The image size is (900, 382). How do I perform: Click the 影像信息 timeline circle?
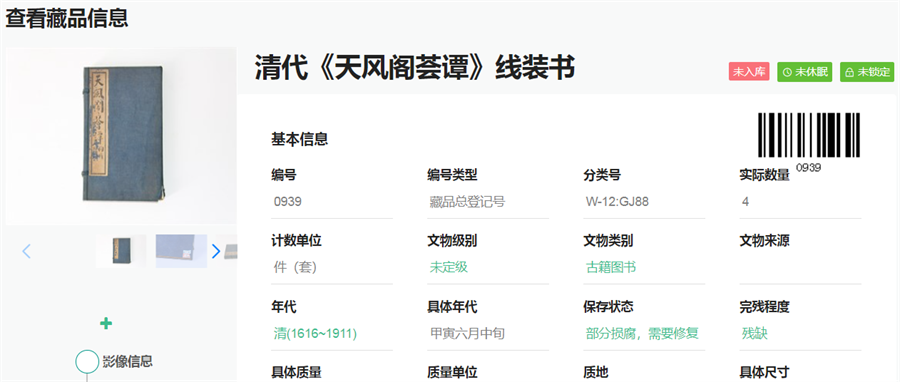pyautogui.click(x=87, y=361)
